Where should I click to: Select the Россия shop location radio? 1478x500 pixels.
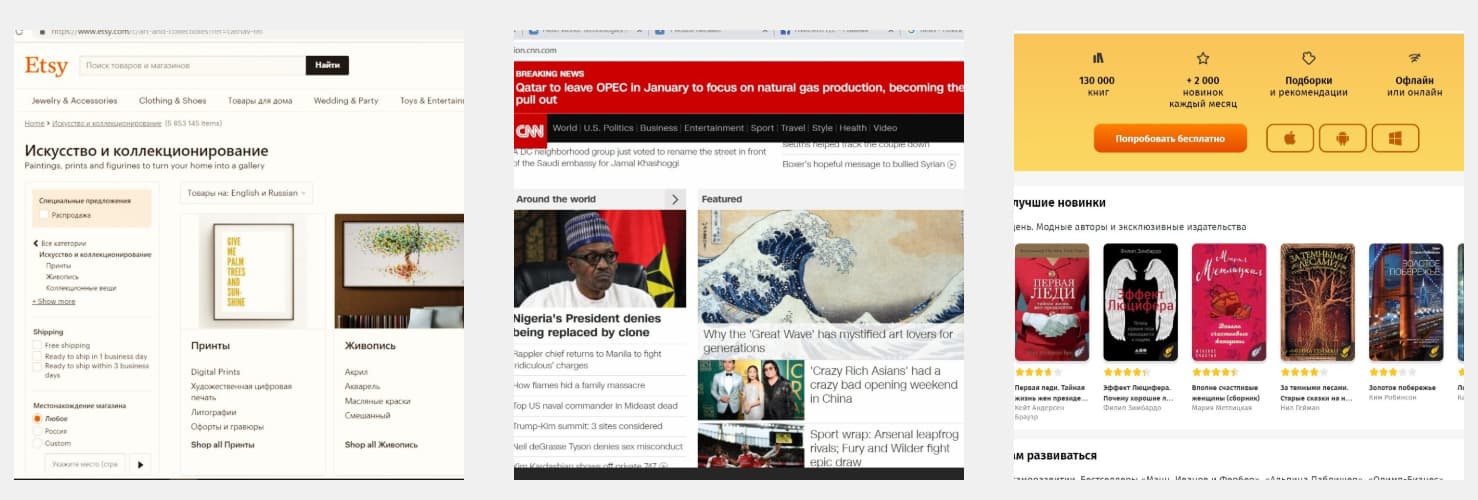tap(38, 431)
